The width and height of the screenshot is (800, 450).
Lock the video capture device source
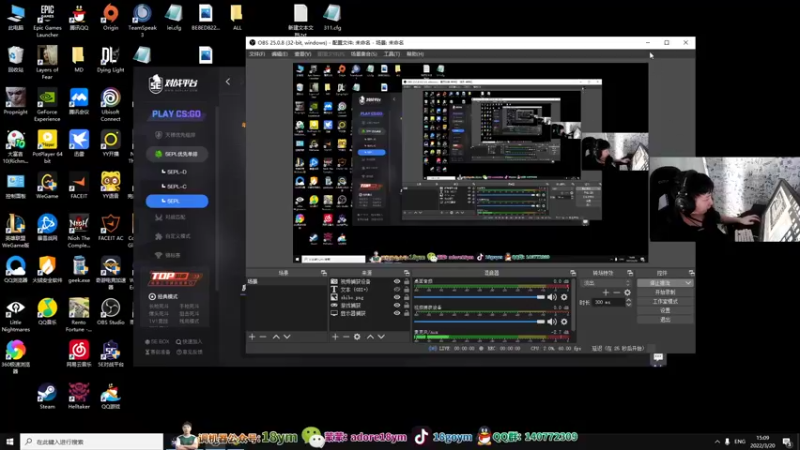(407, 282)
